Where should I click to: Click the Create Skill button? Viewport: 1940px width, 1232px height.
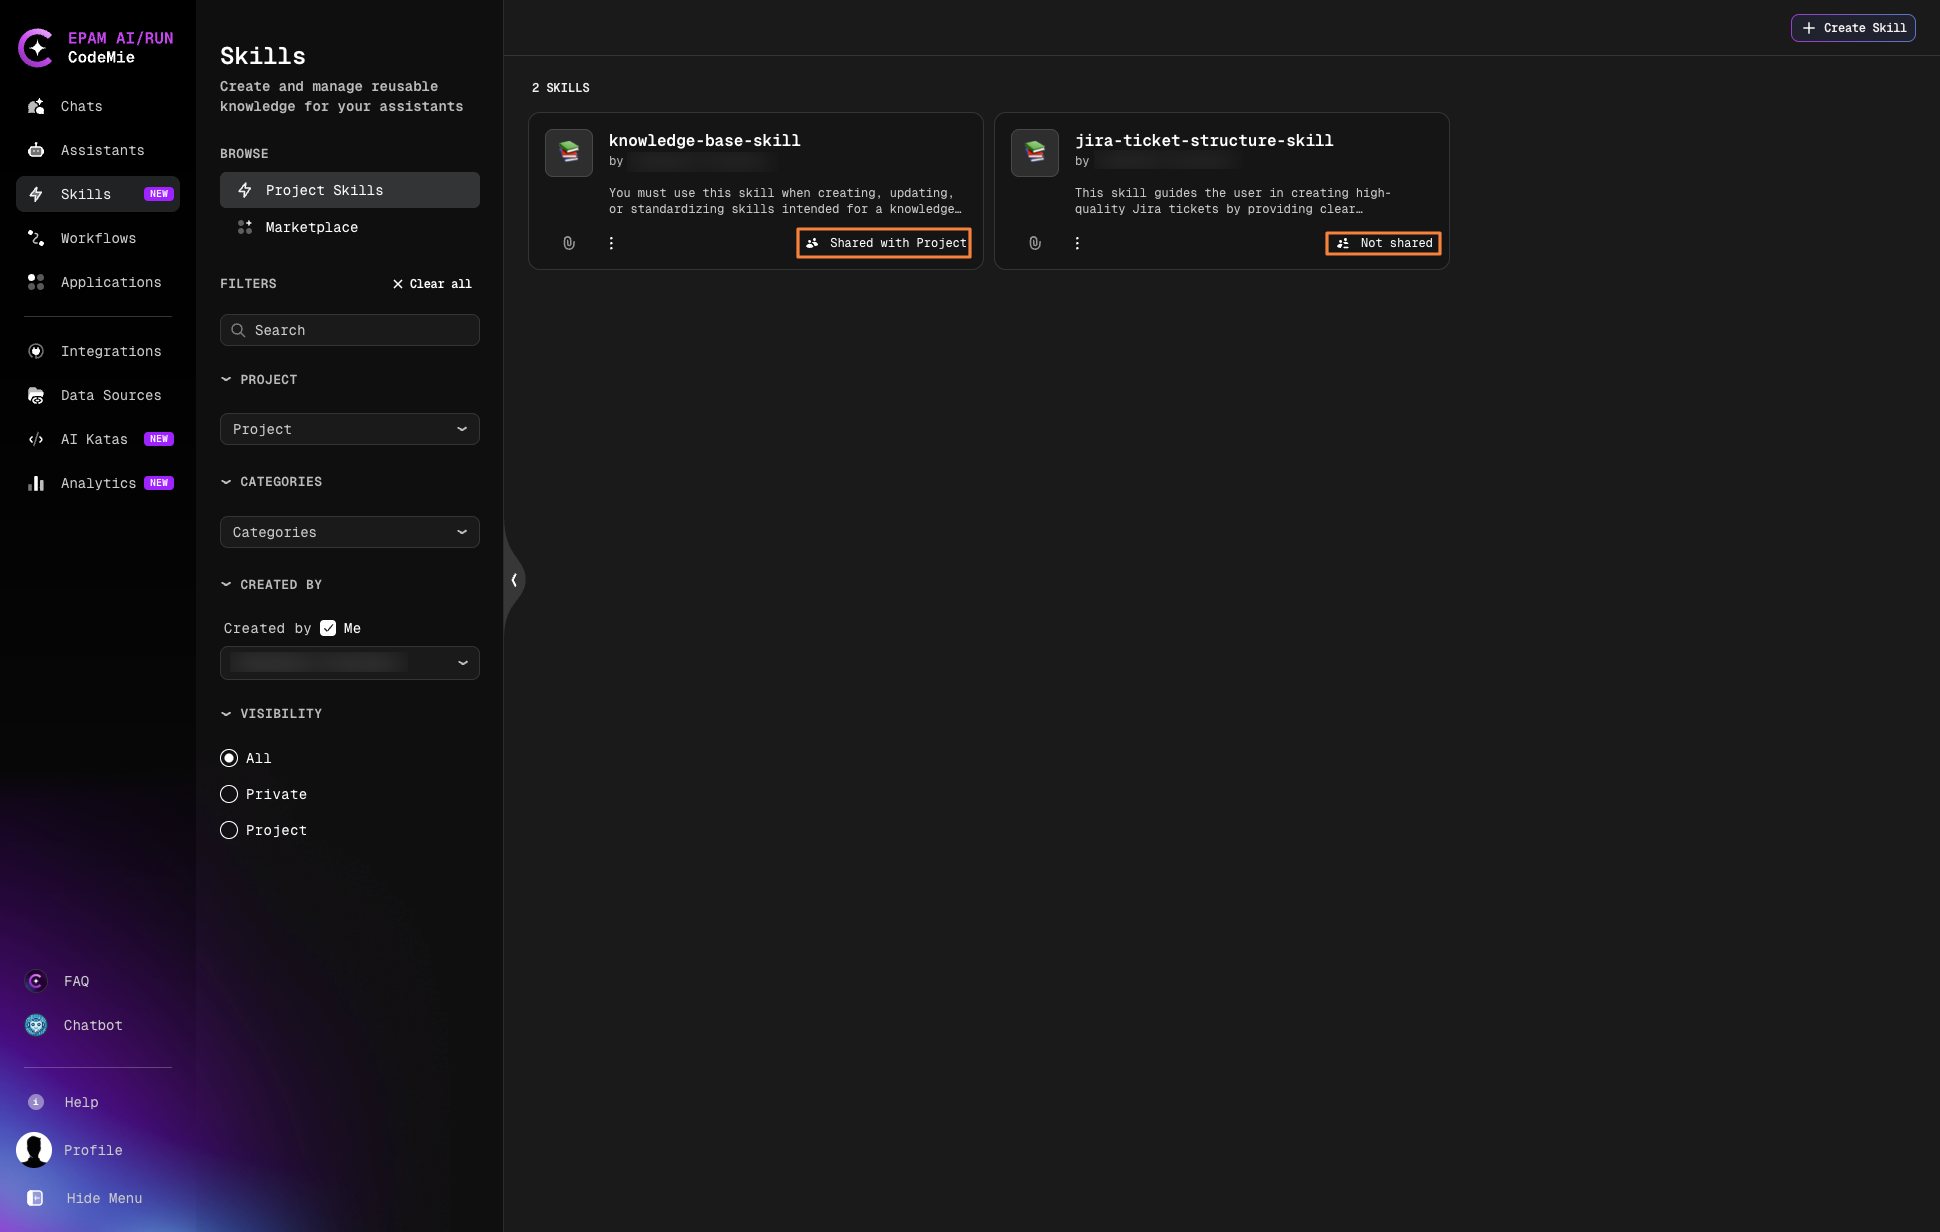click(1853, 28)
